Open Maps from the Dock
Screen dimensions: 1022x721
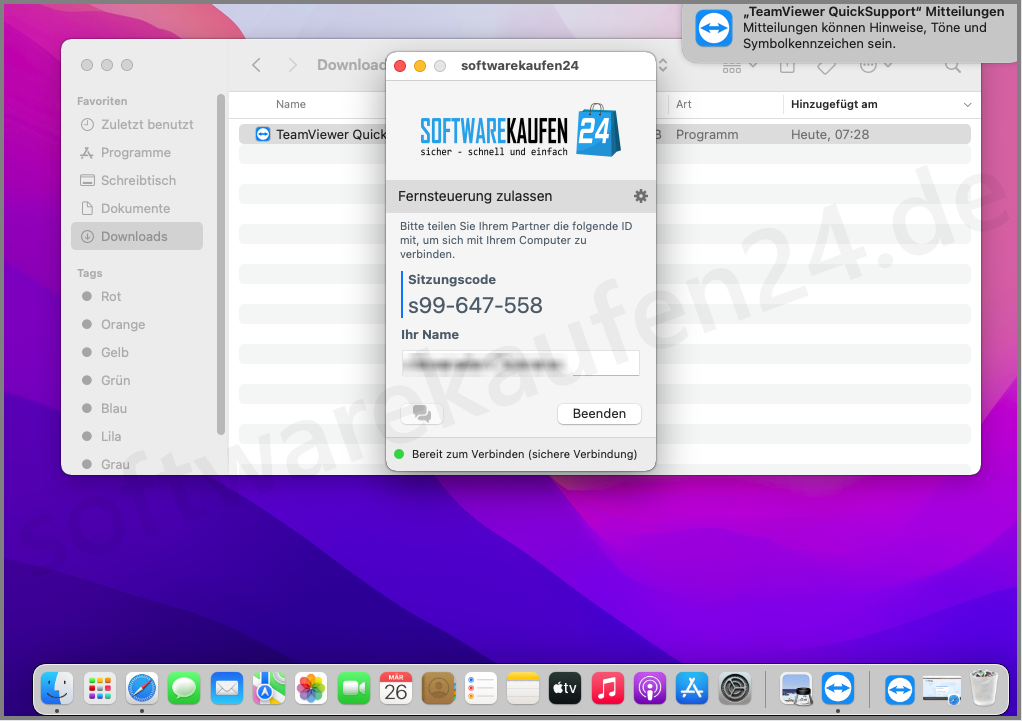pyautogui.click(x=269, y=688)
